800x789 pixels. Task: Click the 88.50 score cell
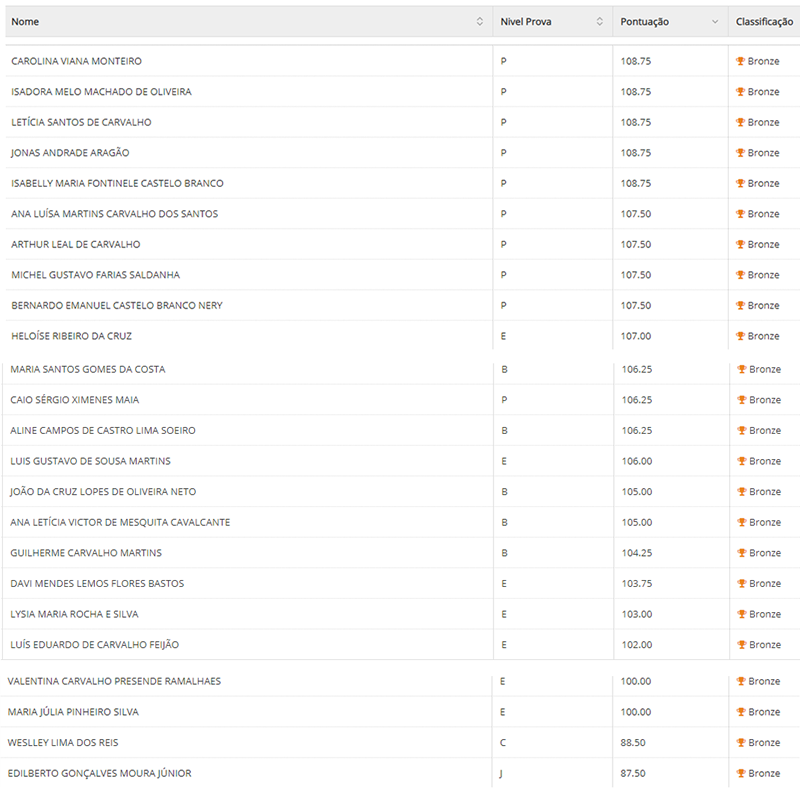click(634, 743)
